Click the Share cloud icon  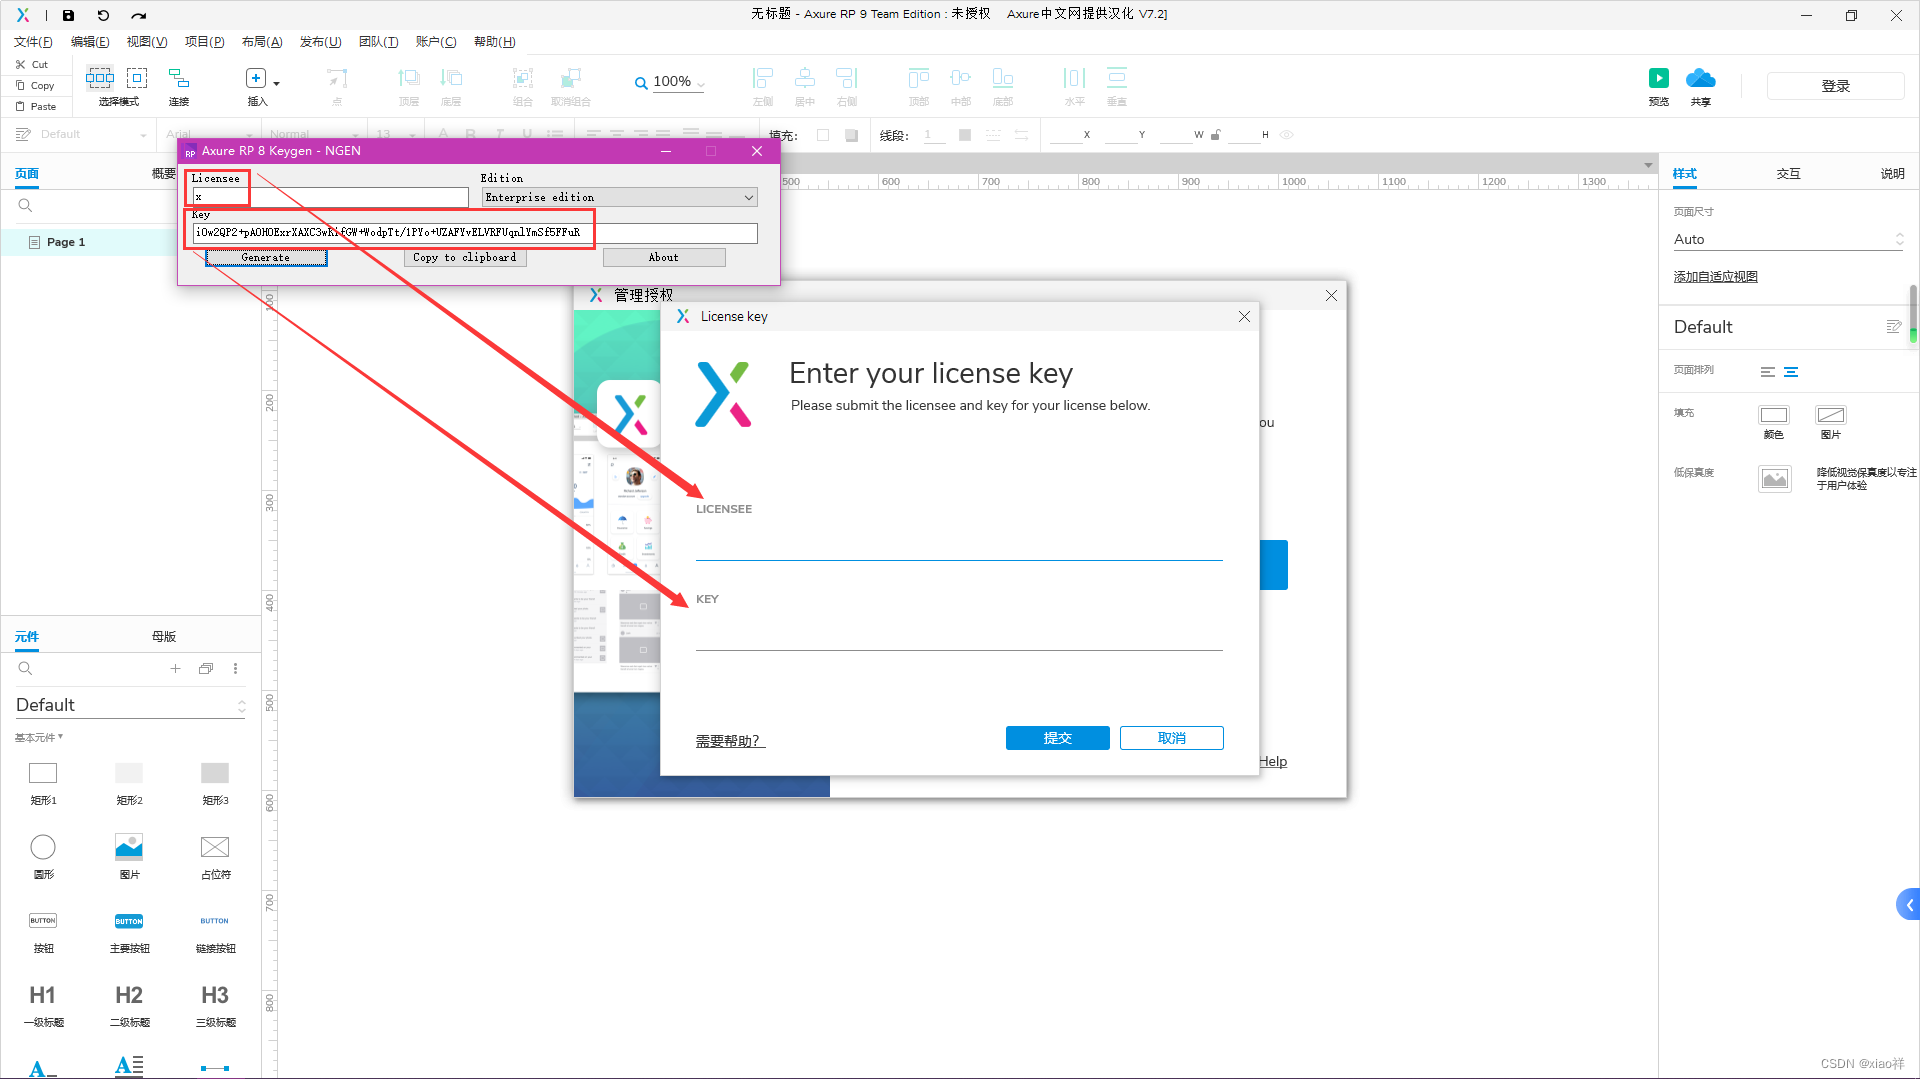pyautogui.click(x=1700, y=78)
